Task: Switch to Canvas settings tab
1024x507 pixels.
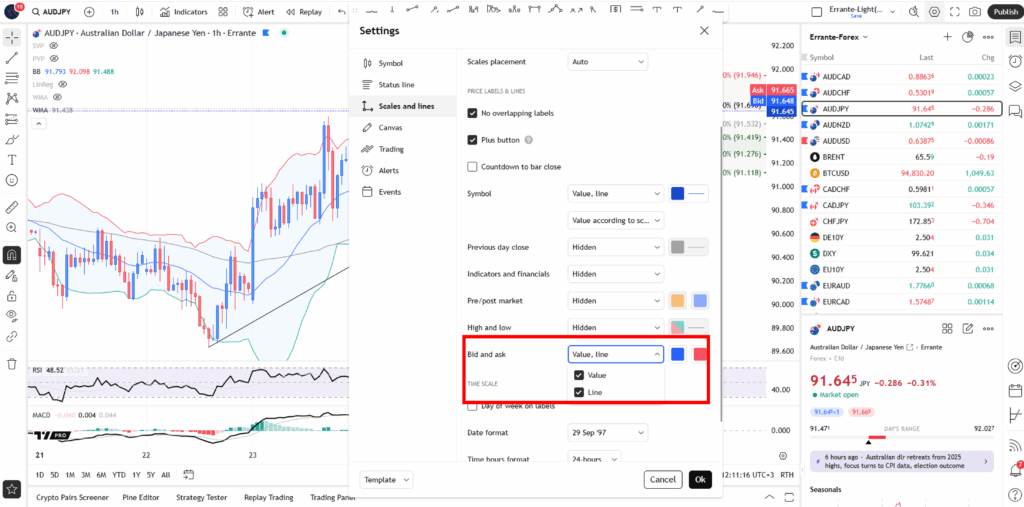Action: (x=403, y=127)
